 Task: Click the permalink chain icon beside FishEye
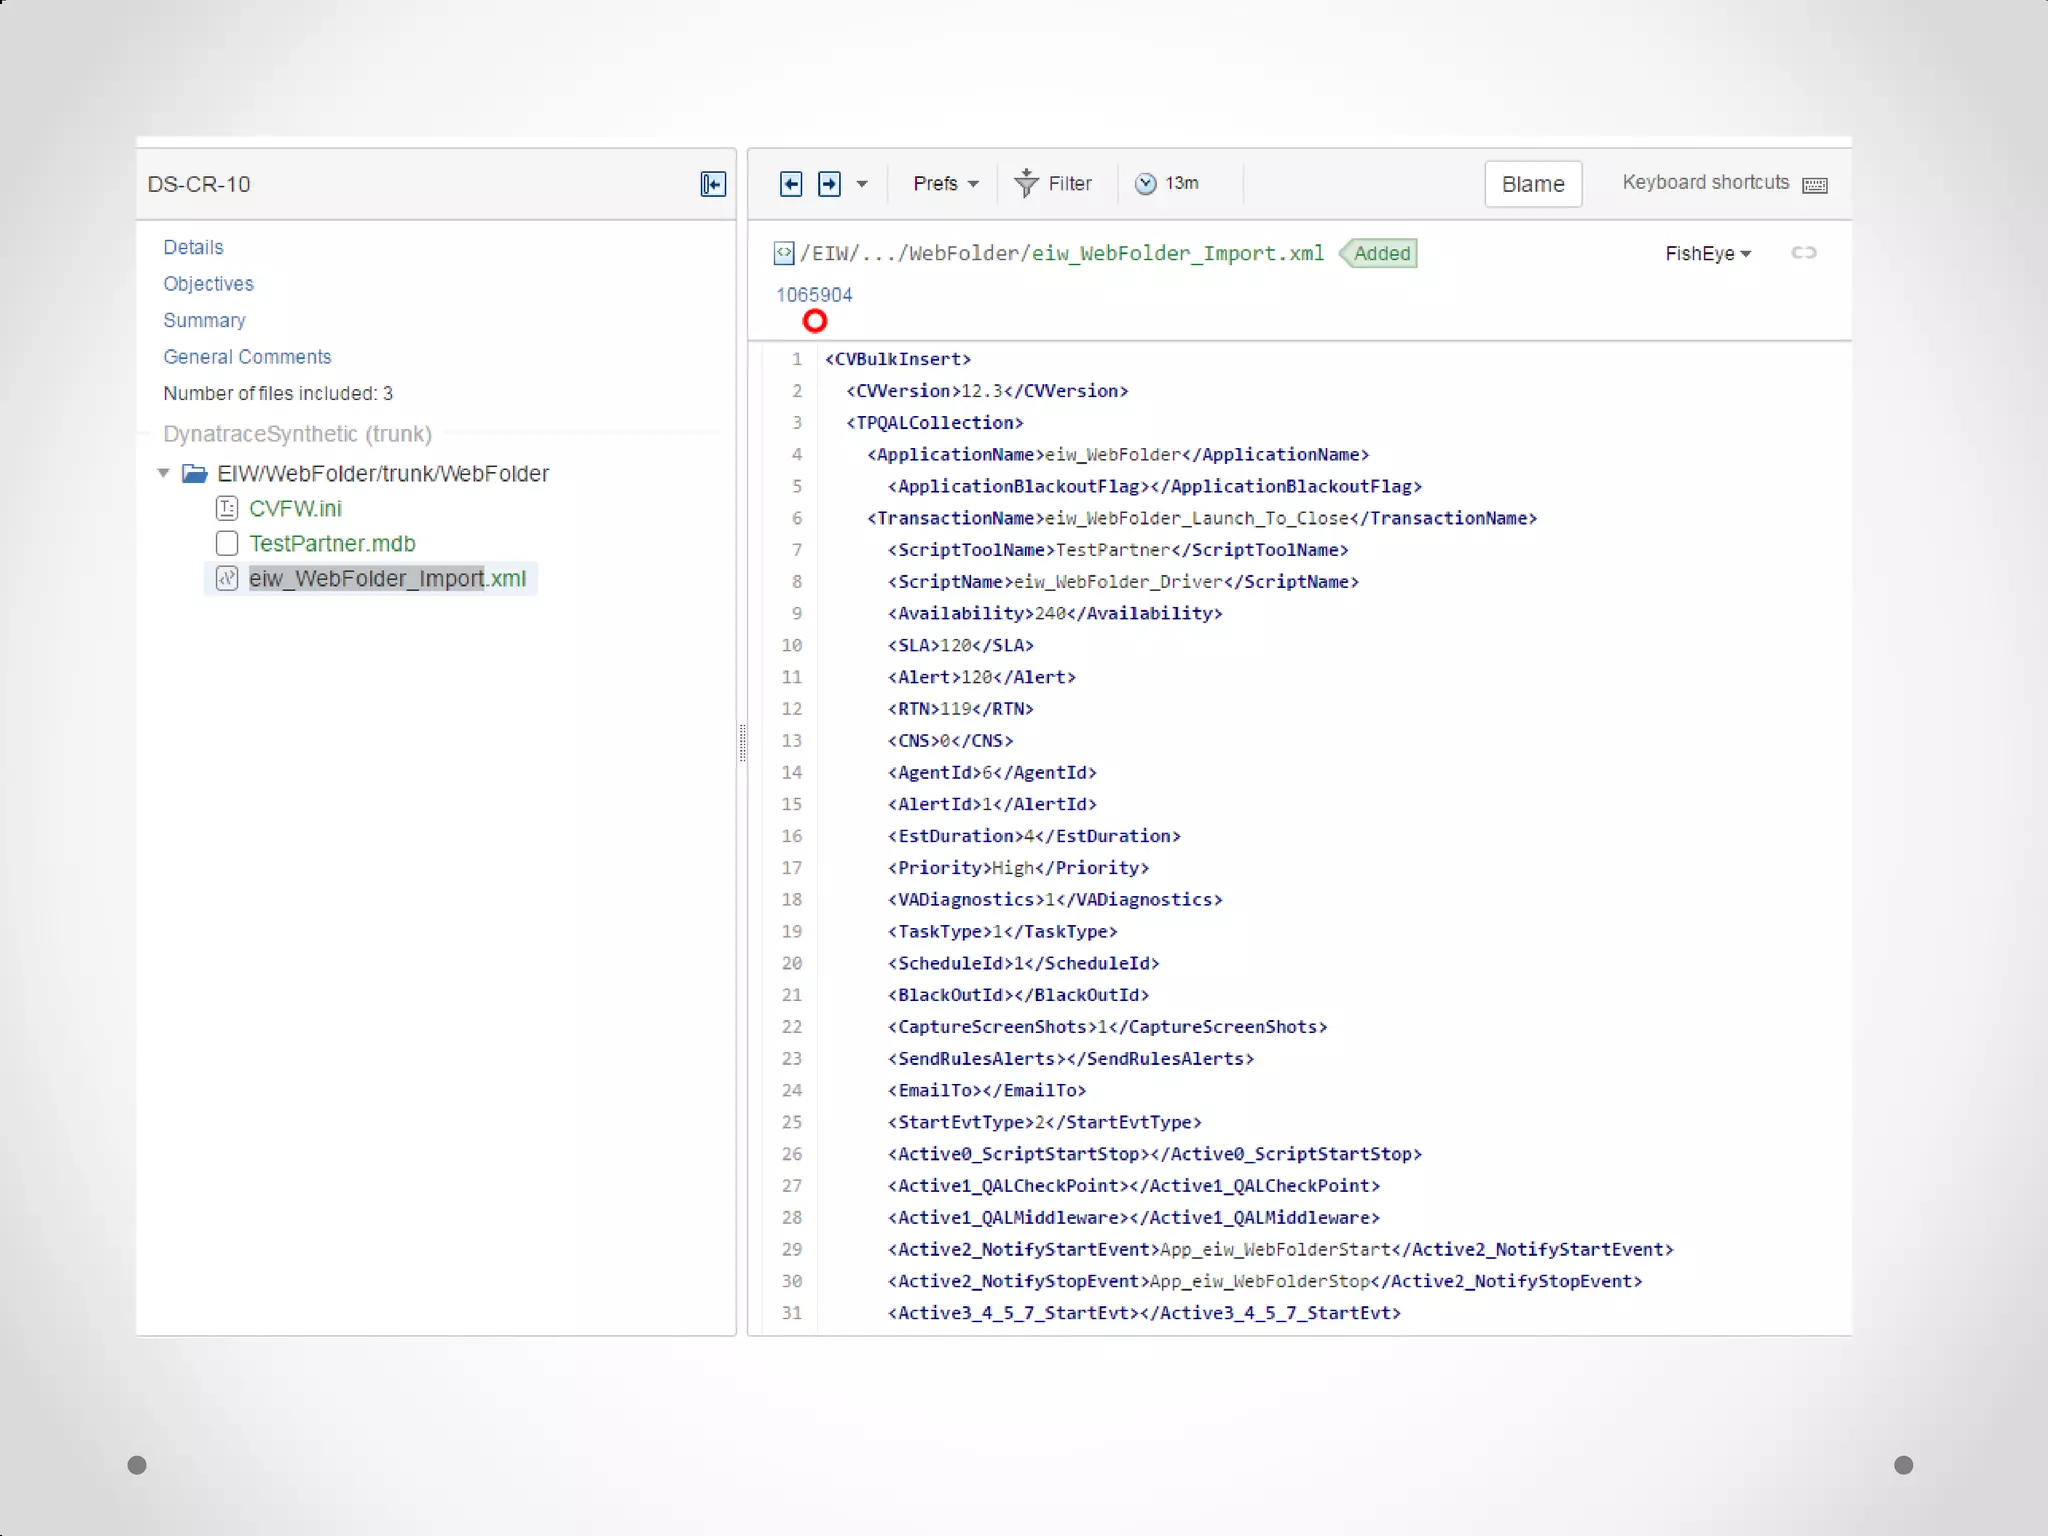click(1804, 253)
